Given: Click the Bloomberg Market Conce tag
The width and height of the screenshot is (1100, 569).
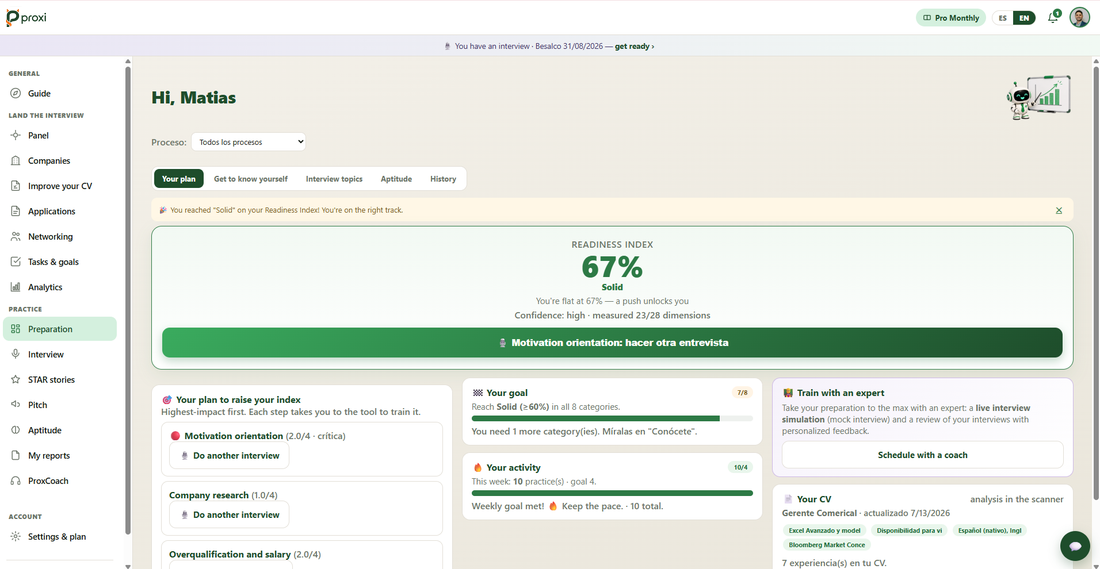Looking at the screenshot, I should [826, 544].
